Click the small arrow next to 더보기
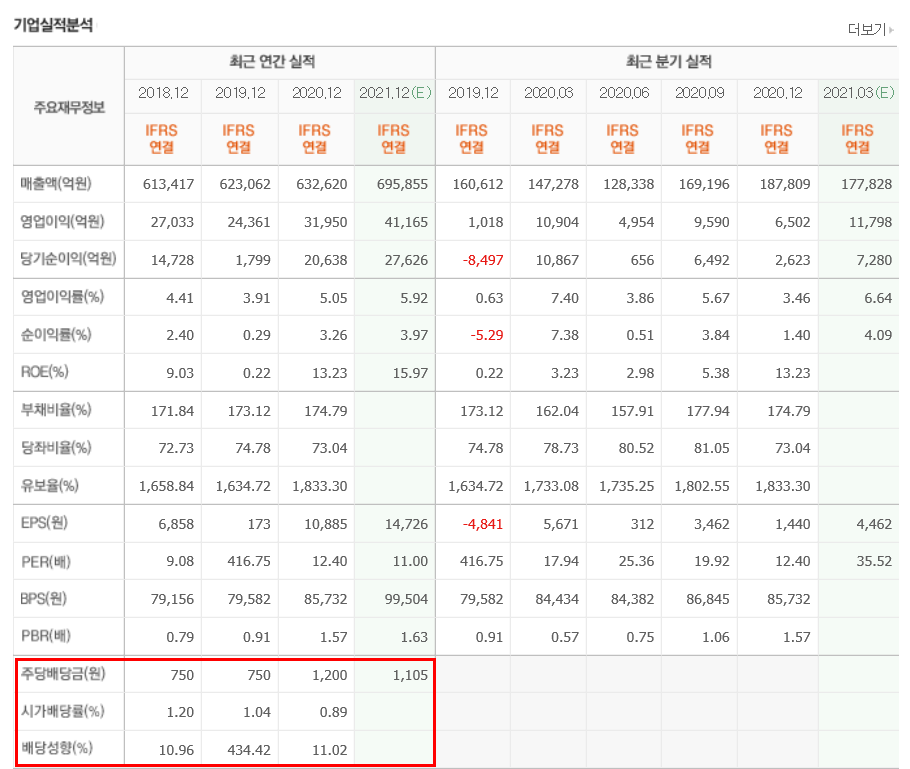The image size is (910, 769). tap(891, 30)
